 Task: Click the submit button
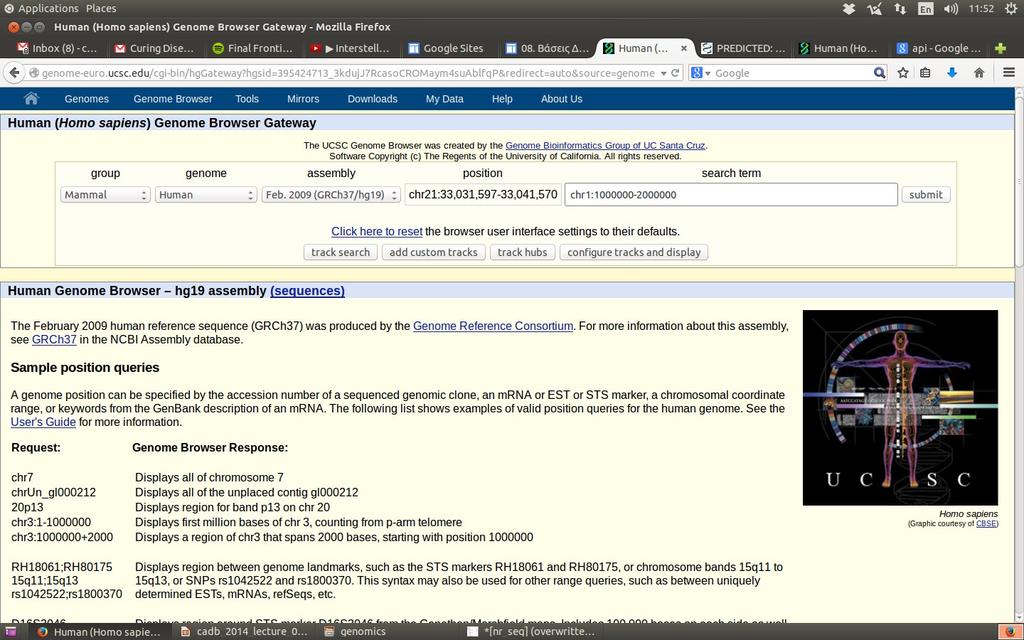(x=925, y=195)
